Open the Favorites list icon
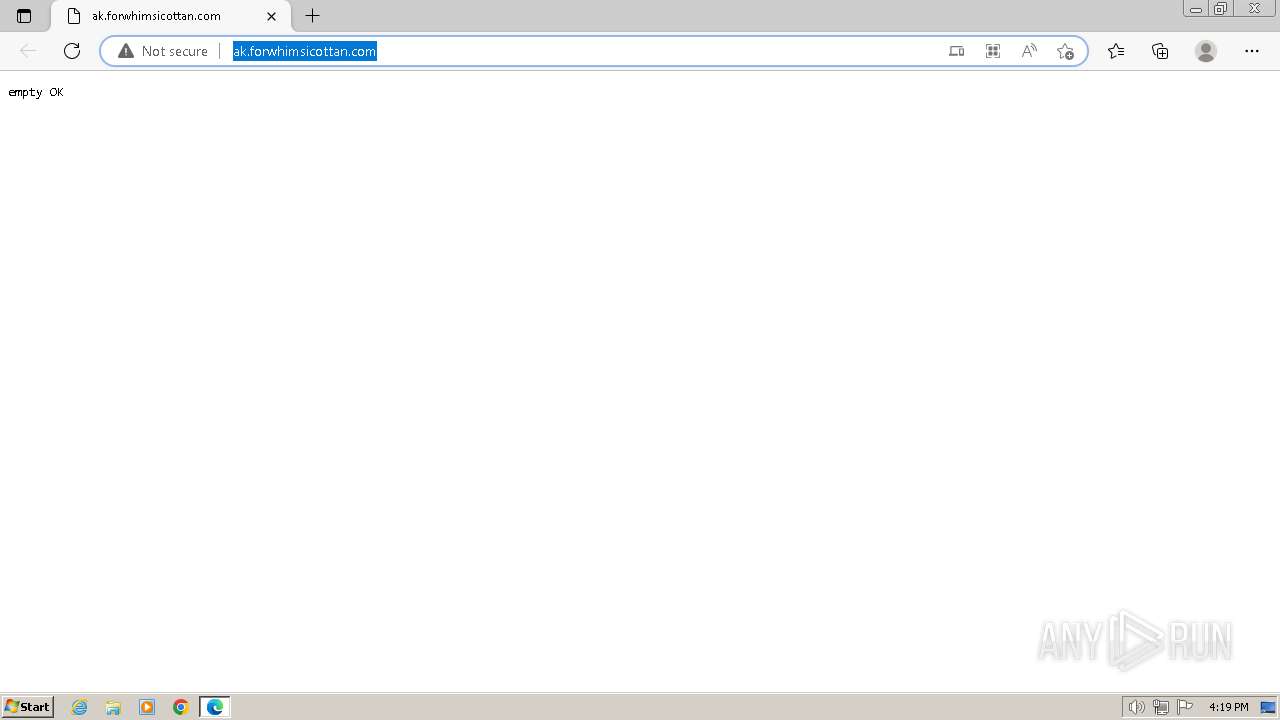 tap(1116, 51)
